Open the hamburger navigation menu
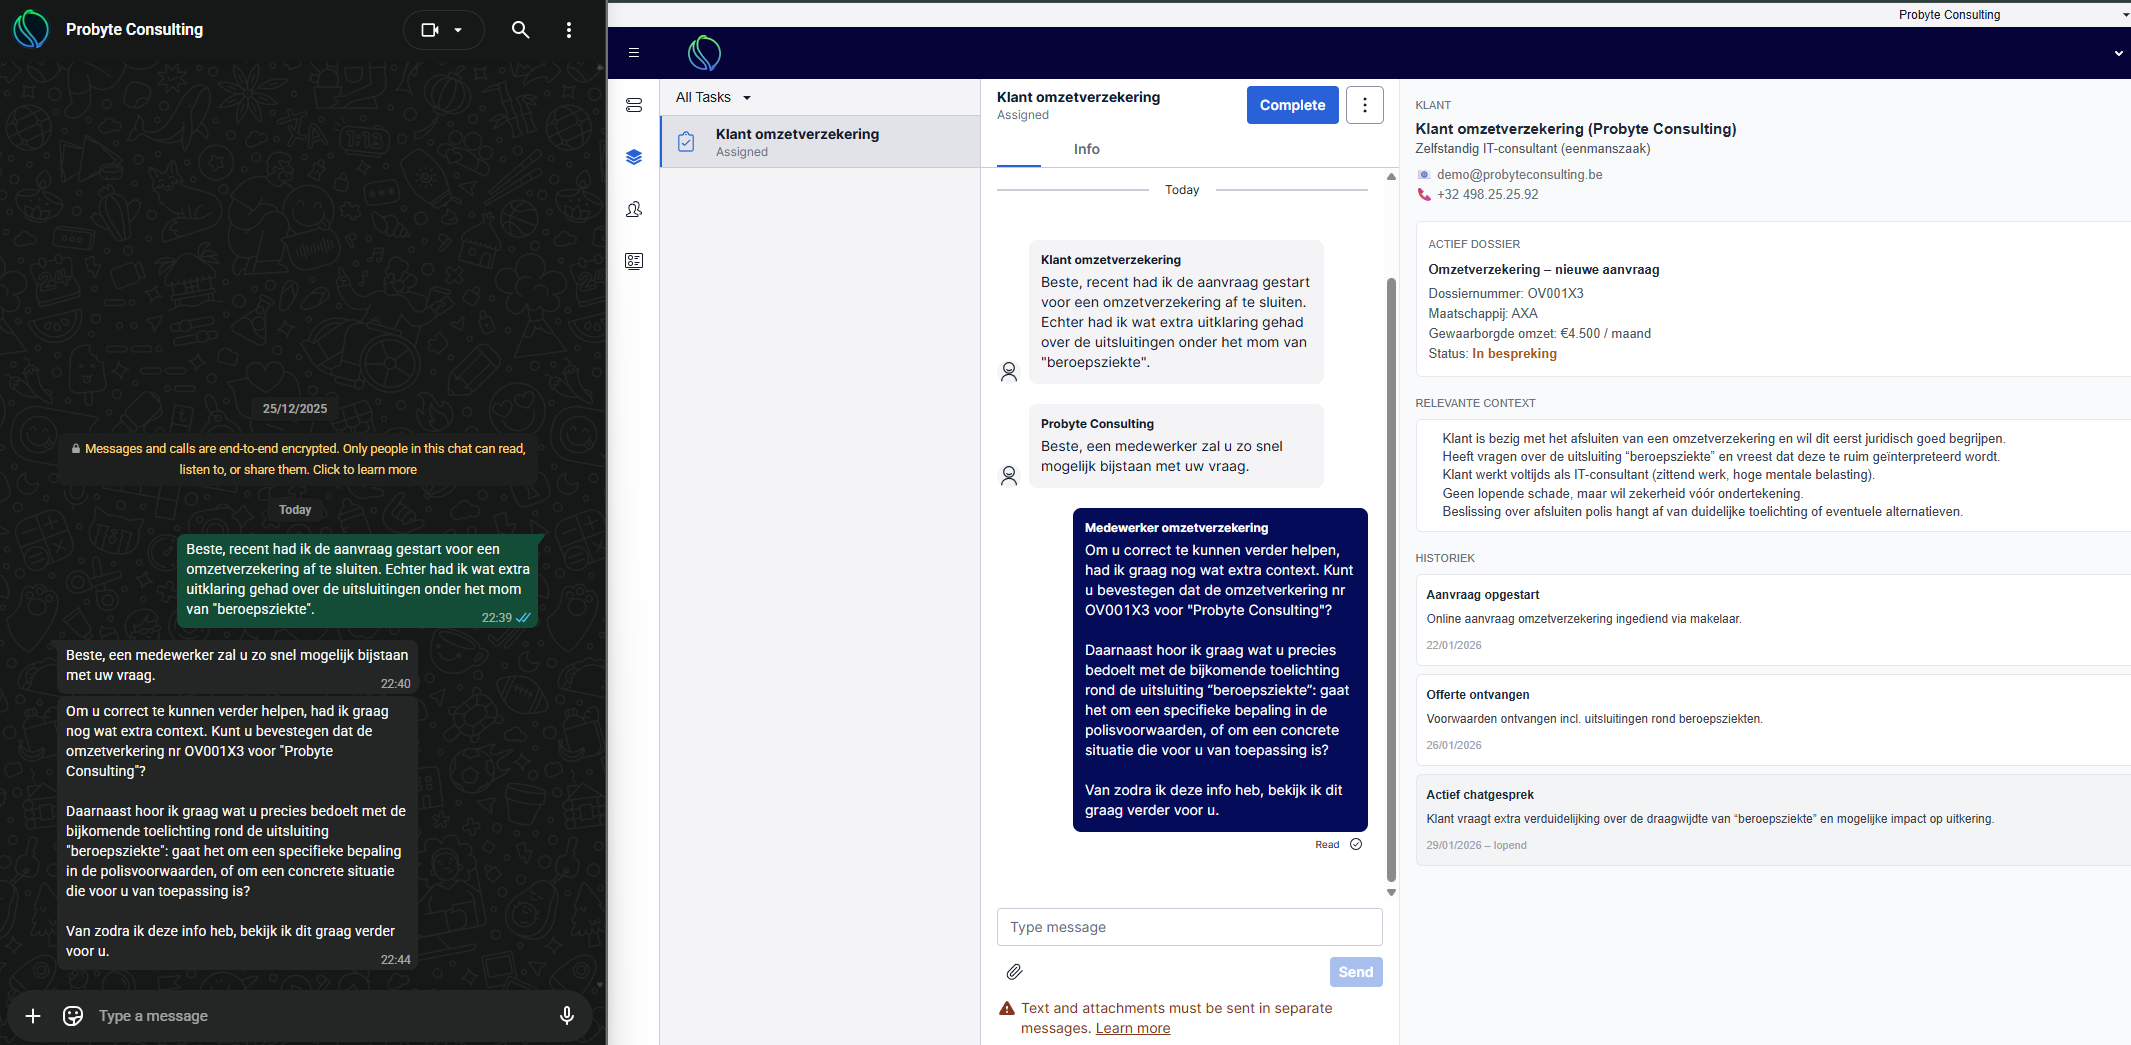Screen dimensions: 2131x1045 pos(634,53)
